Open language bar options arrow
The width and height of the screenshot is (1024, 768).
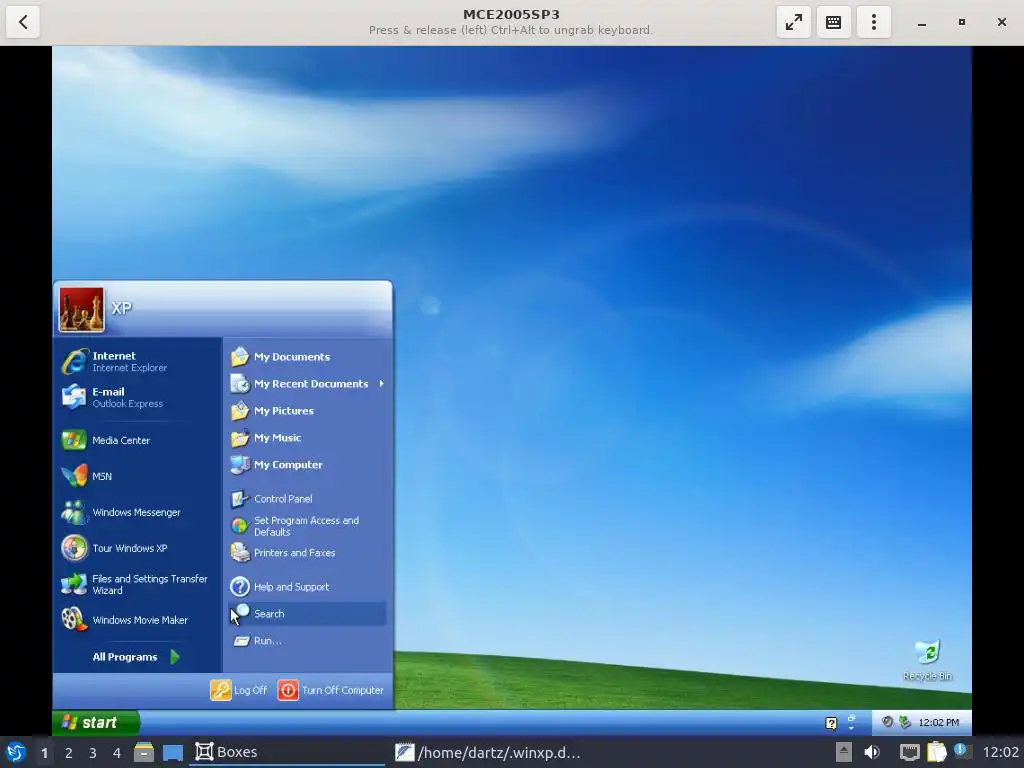851,728
